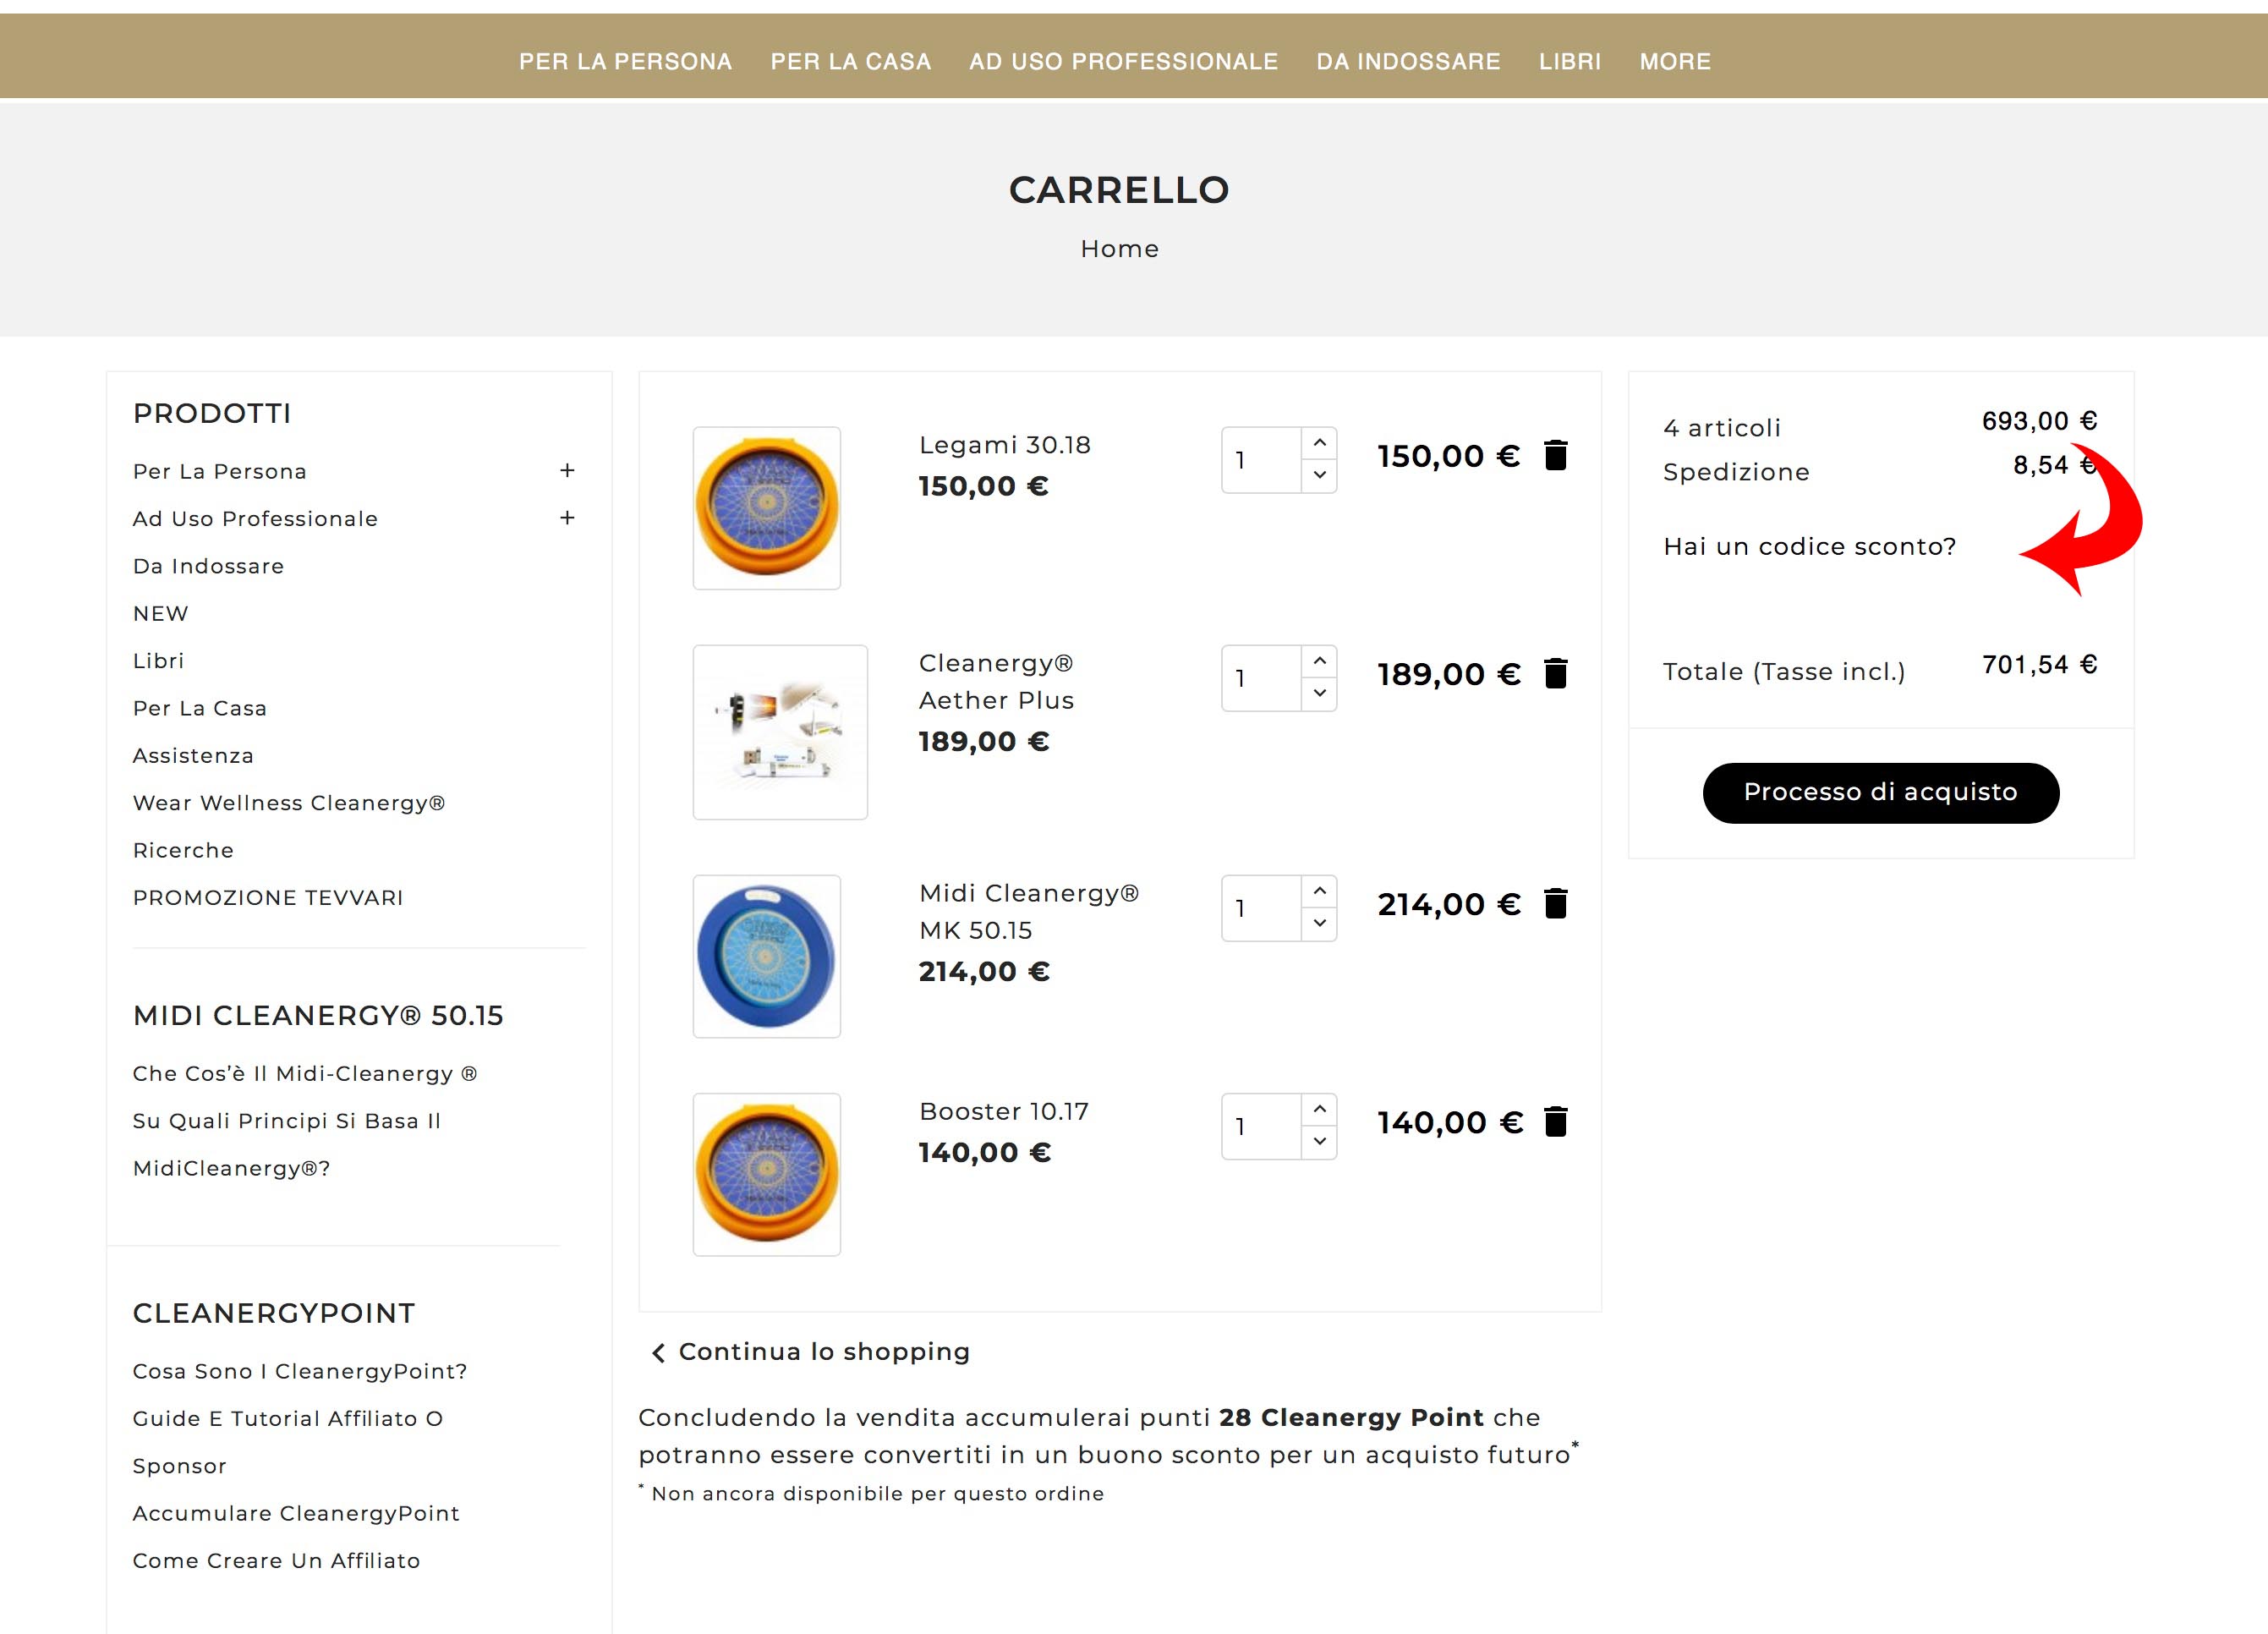Image resolution: width=2268 pixels, height=1634 pixels.
Task: Open NEW sidebar category
Action: (x=160, y=614)
